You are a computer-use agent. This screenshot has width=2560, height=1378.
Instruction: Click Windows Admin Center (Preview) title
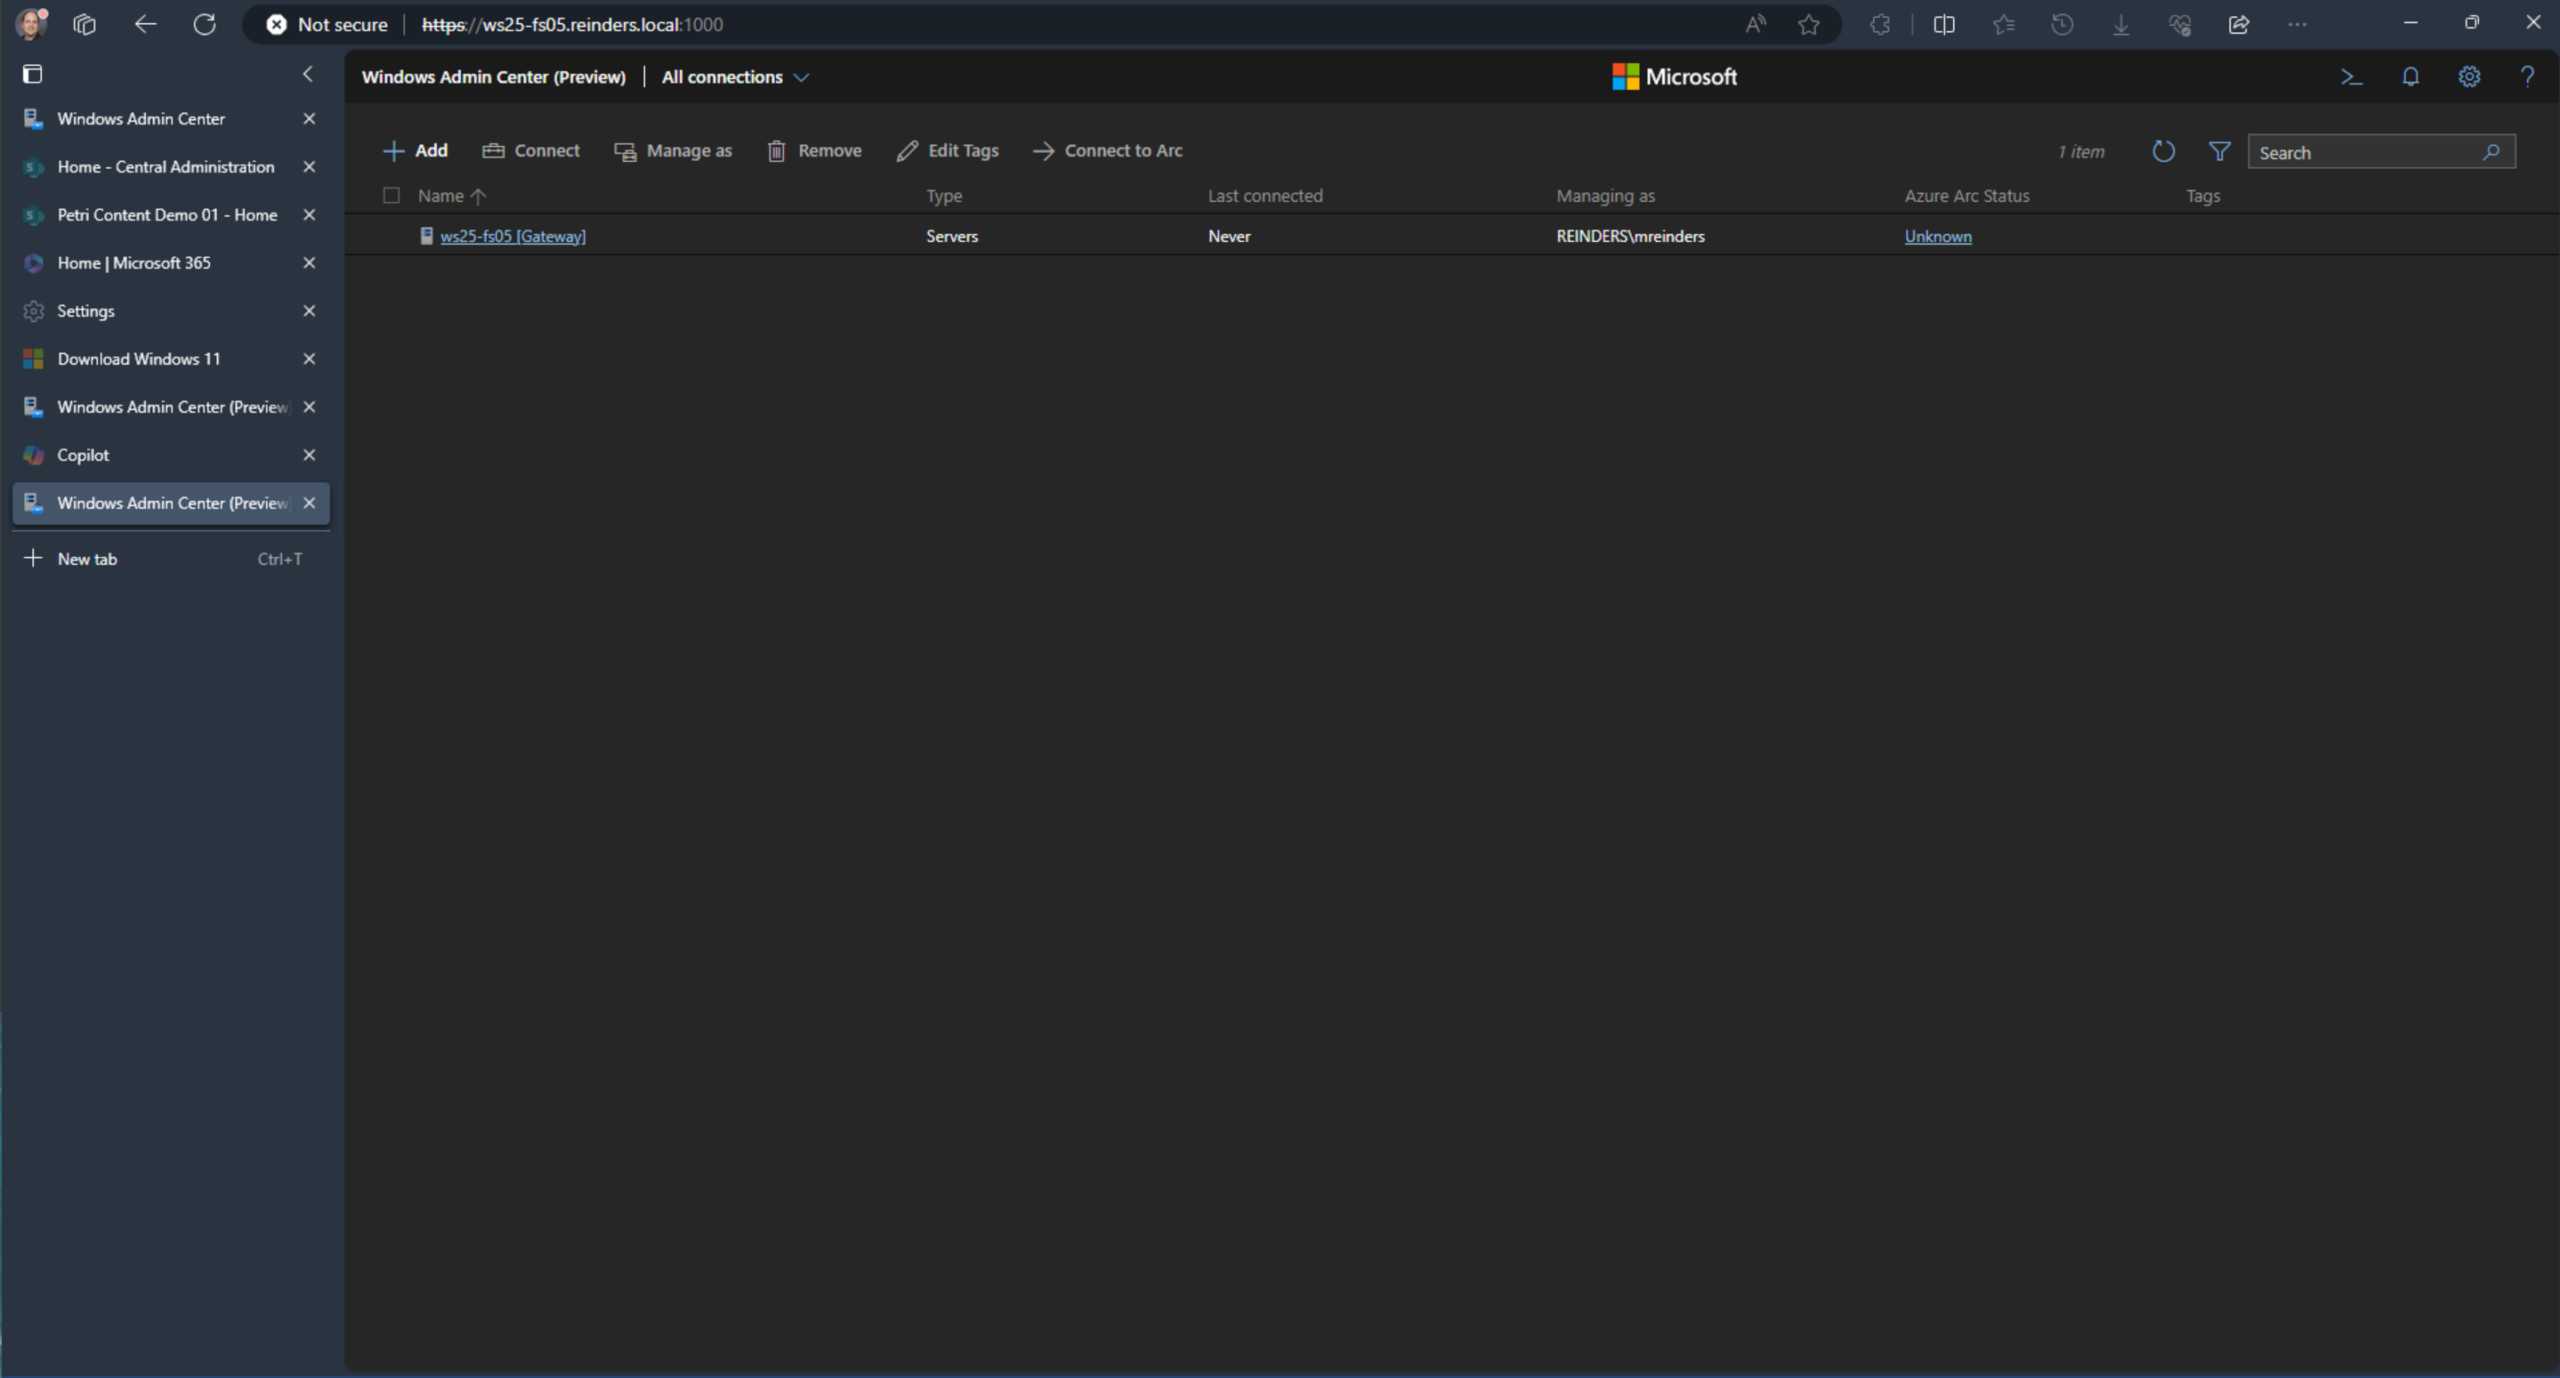493,77
